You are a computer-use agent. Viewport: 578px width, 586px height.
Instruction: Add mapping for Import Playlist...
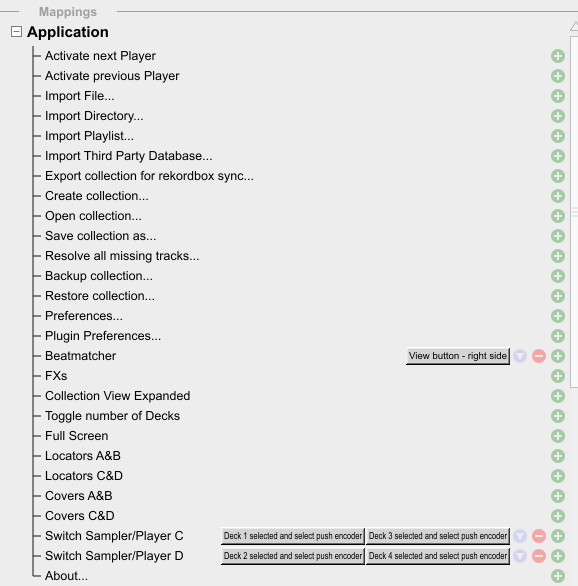tap(557, 136)
